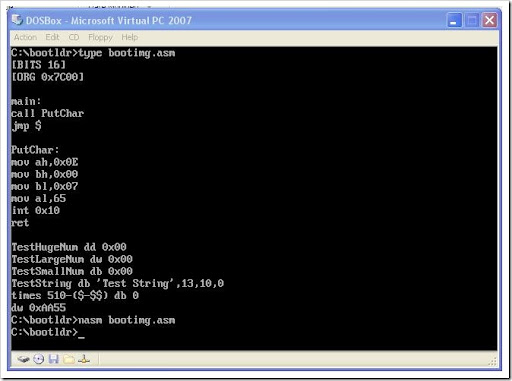This screenshot has height=381, width=512.
Task: Click the 'main:' label line
Action: (26, 101)
